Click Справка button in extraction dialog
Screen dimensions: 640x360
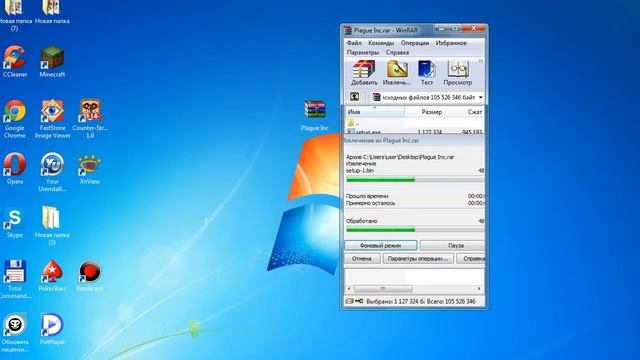pyautogui.click(x=471, y=258)
